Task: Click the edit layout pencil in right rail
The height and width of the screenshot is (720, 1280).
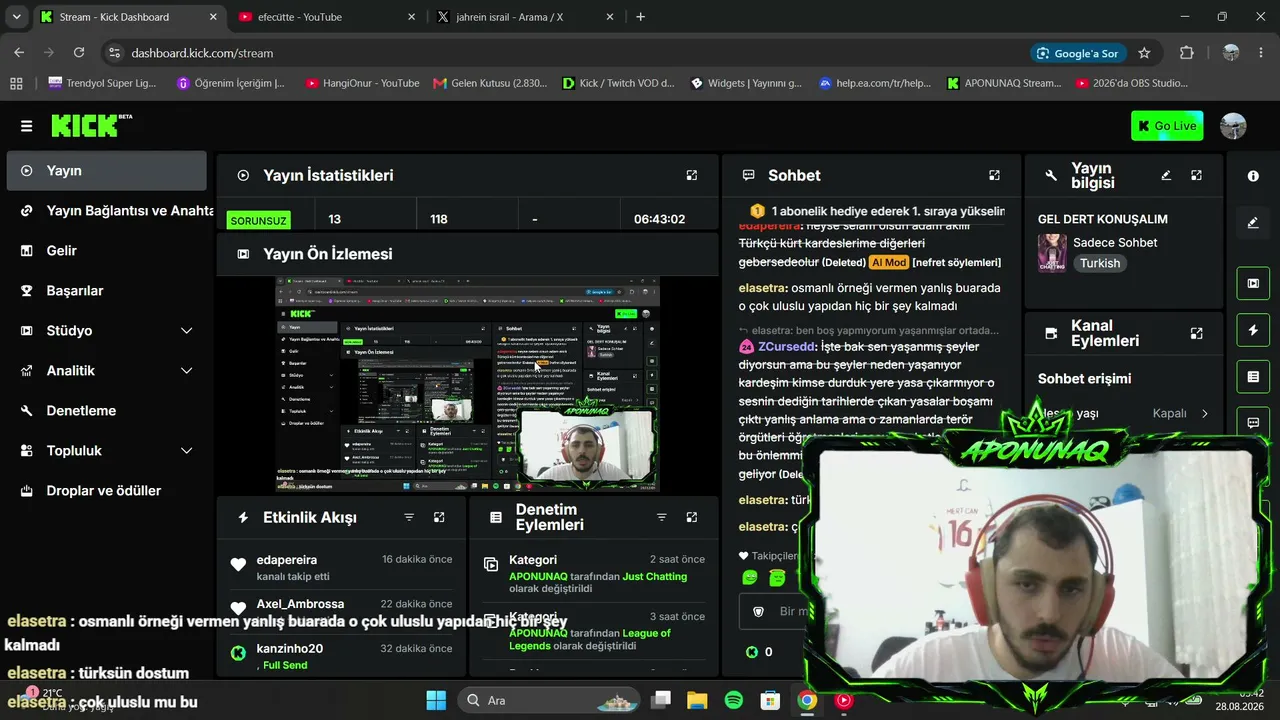Action: tap(1253, 223)
